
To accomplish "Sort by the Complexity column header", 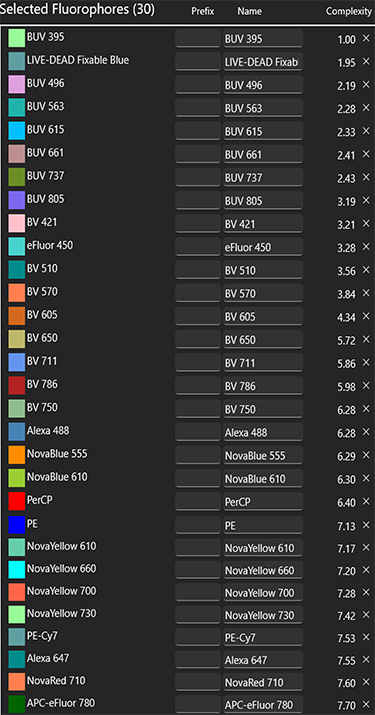I will tap(349, 12).
